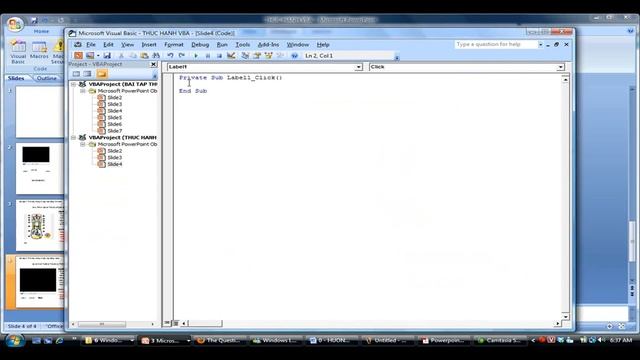
Task: Click the Toolbox toolbar icon
Action: coord(280,56)
